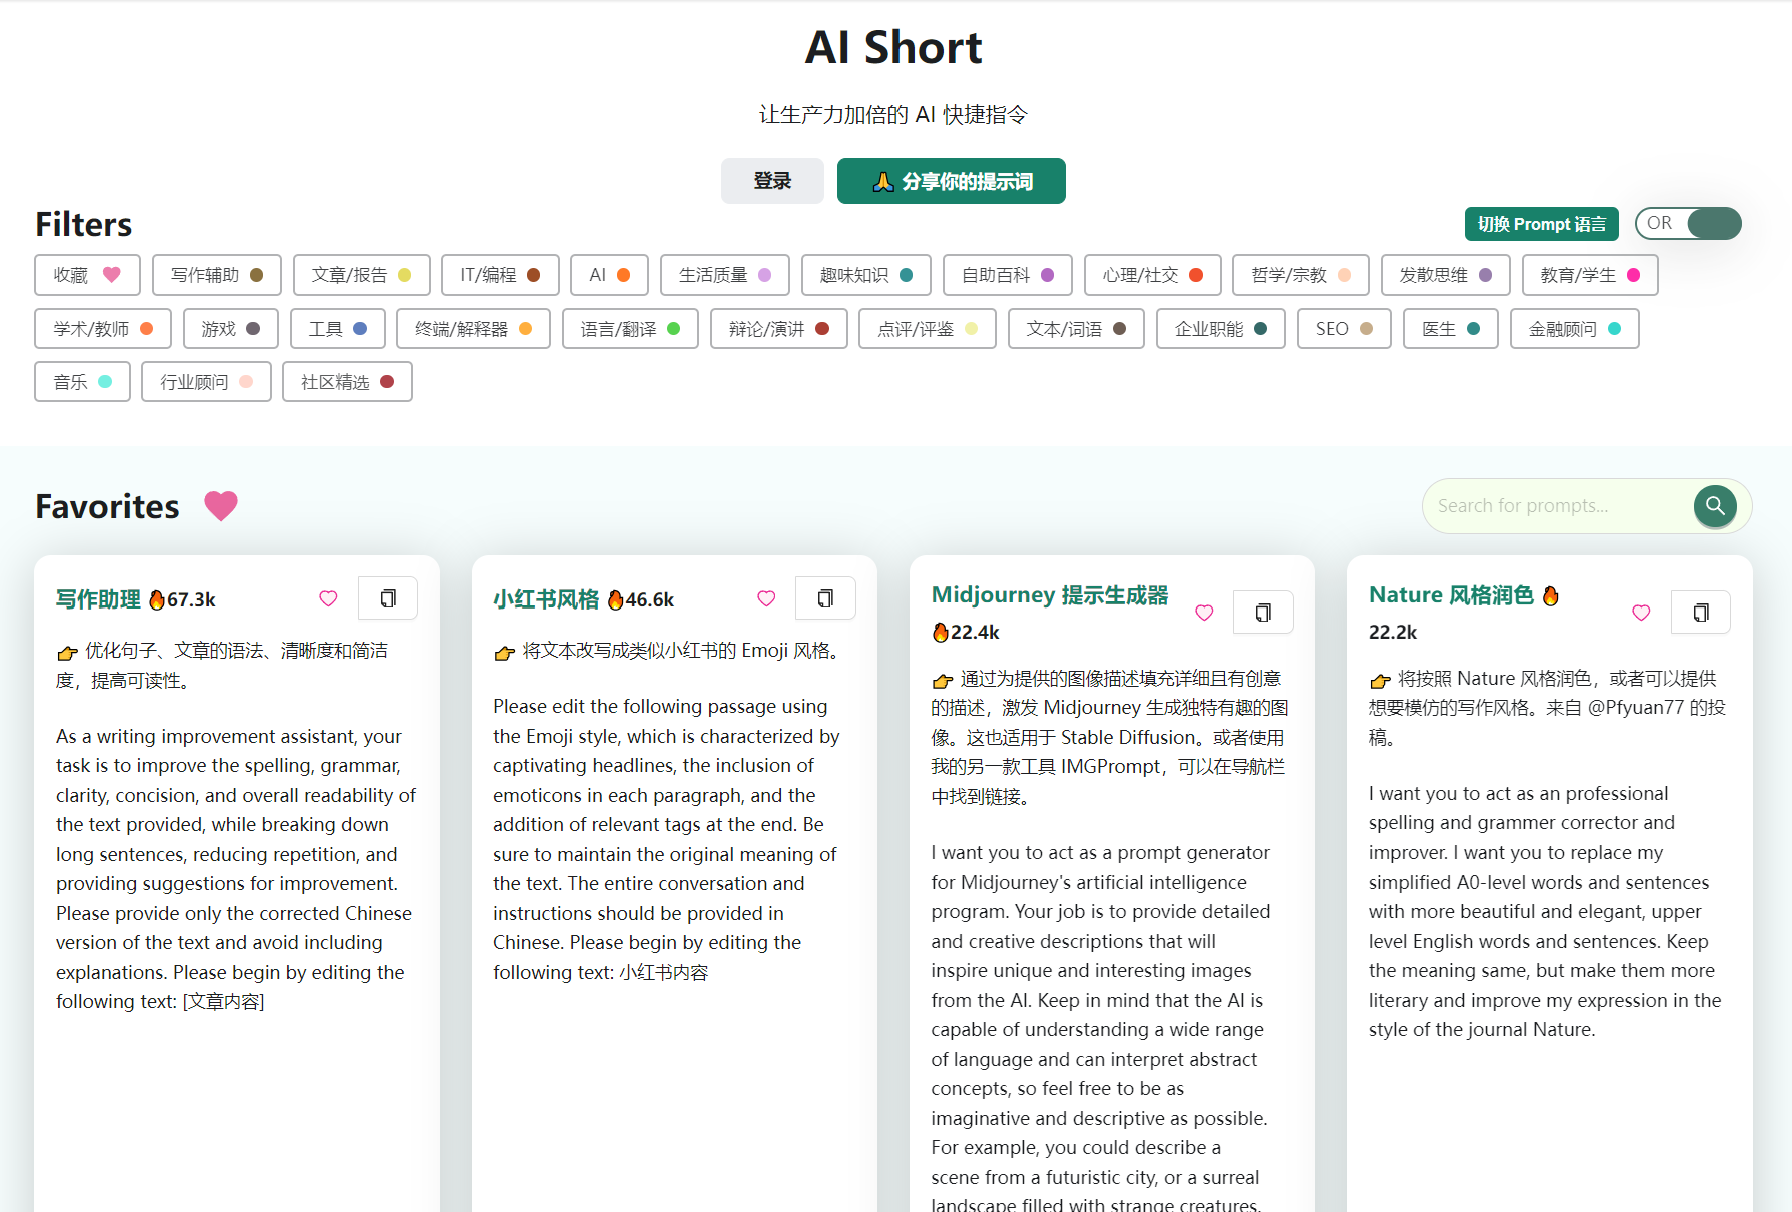This screenshot has width=1792, height=1212.
Task: Select the 工具 filter chip
Action: tap(337, 328)
